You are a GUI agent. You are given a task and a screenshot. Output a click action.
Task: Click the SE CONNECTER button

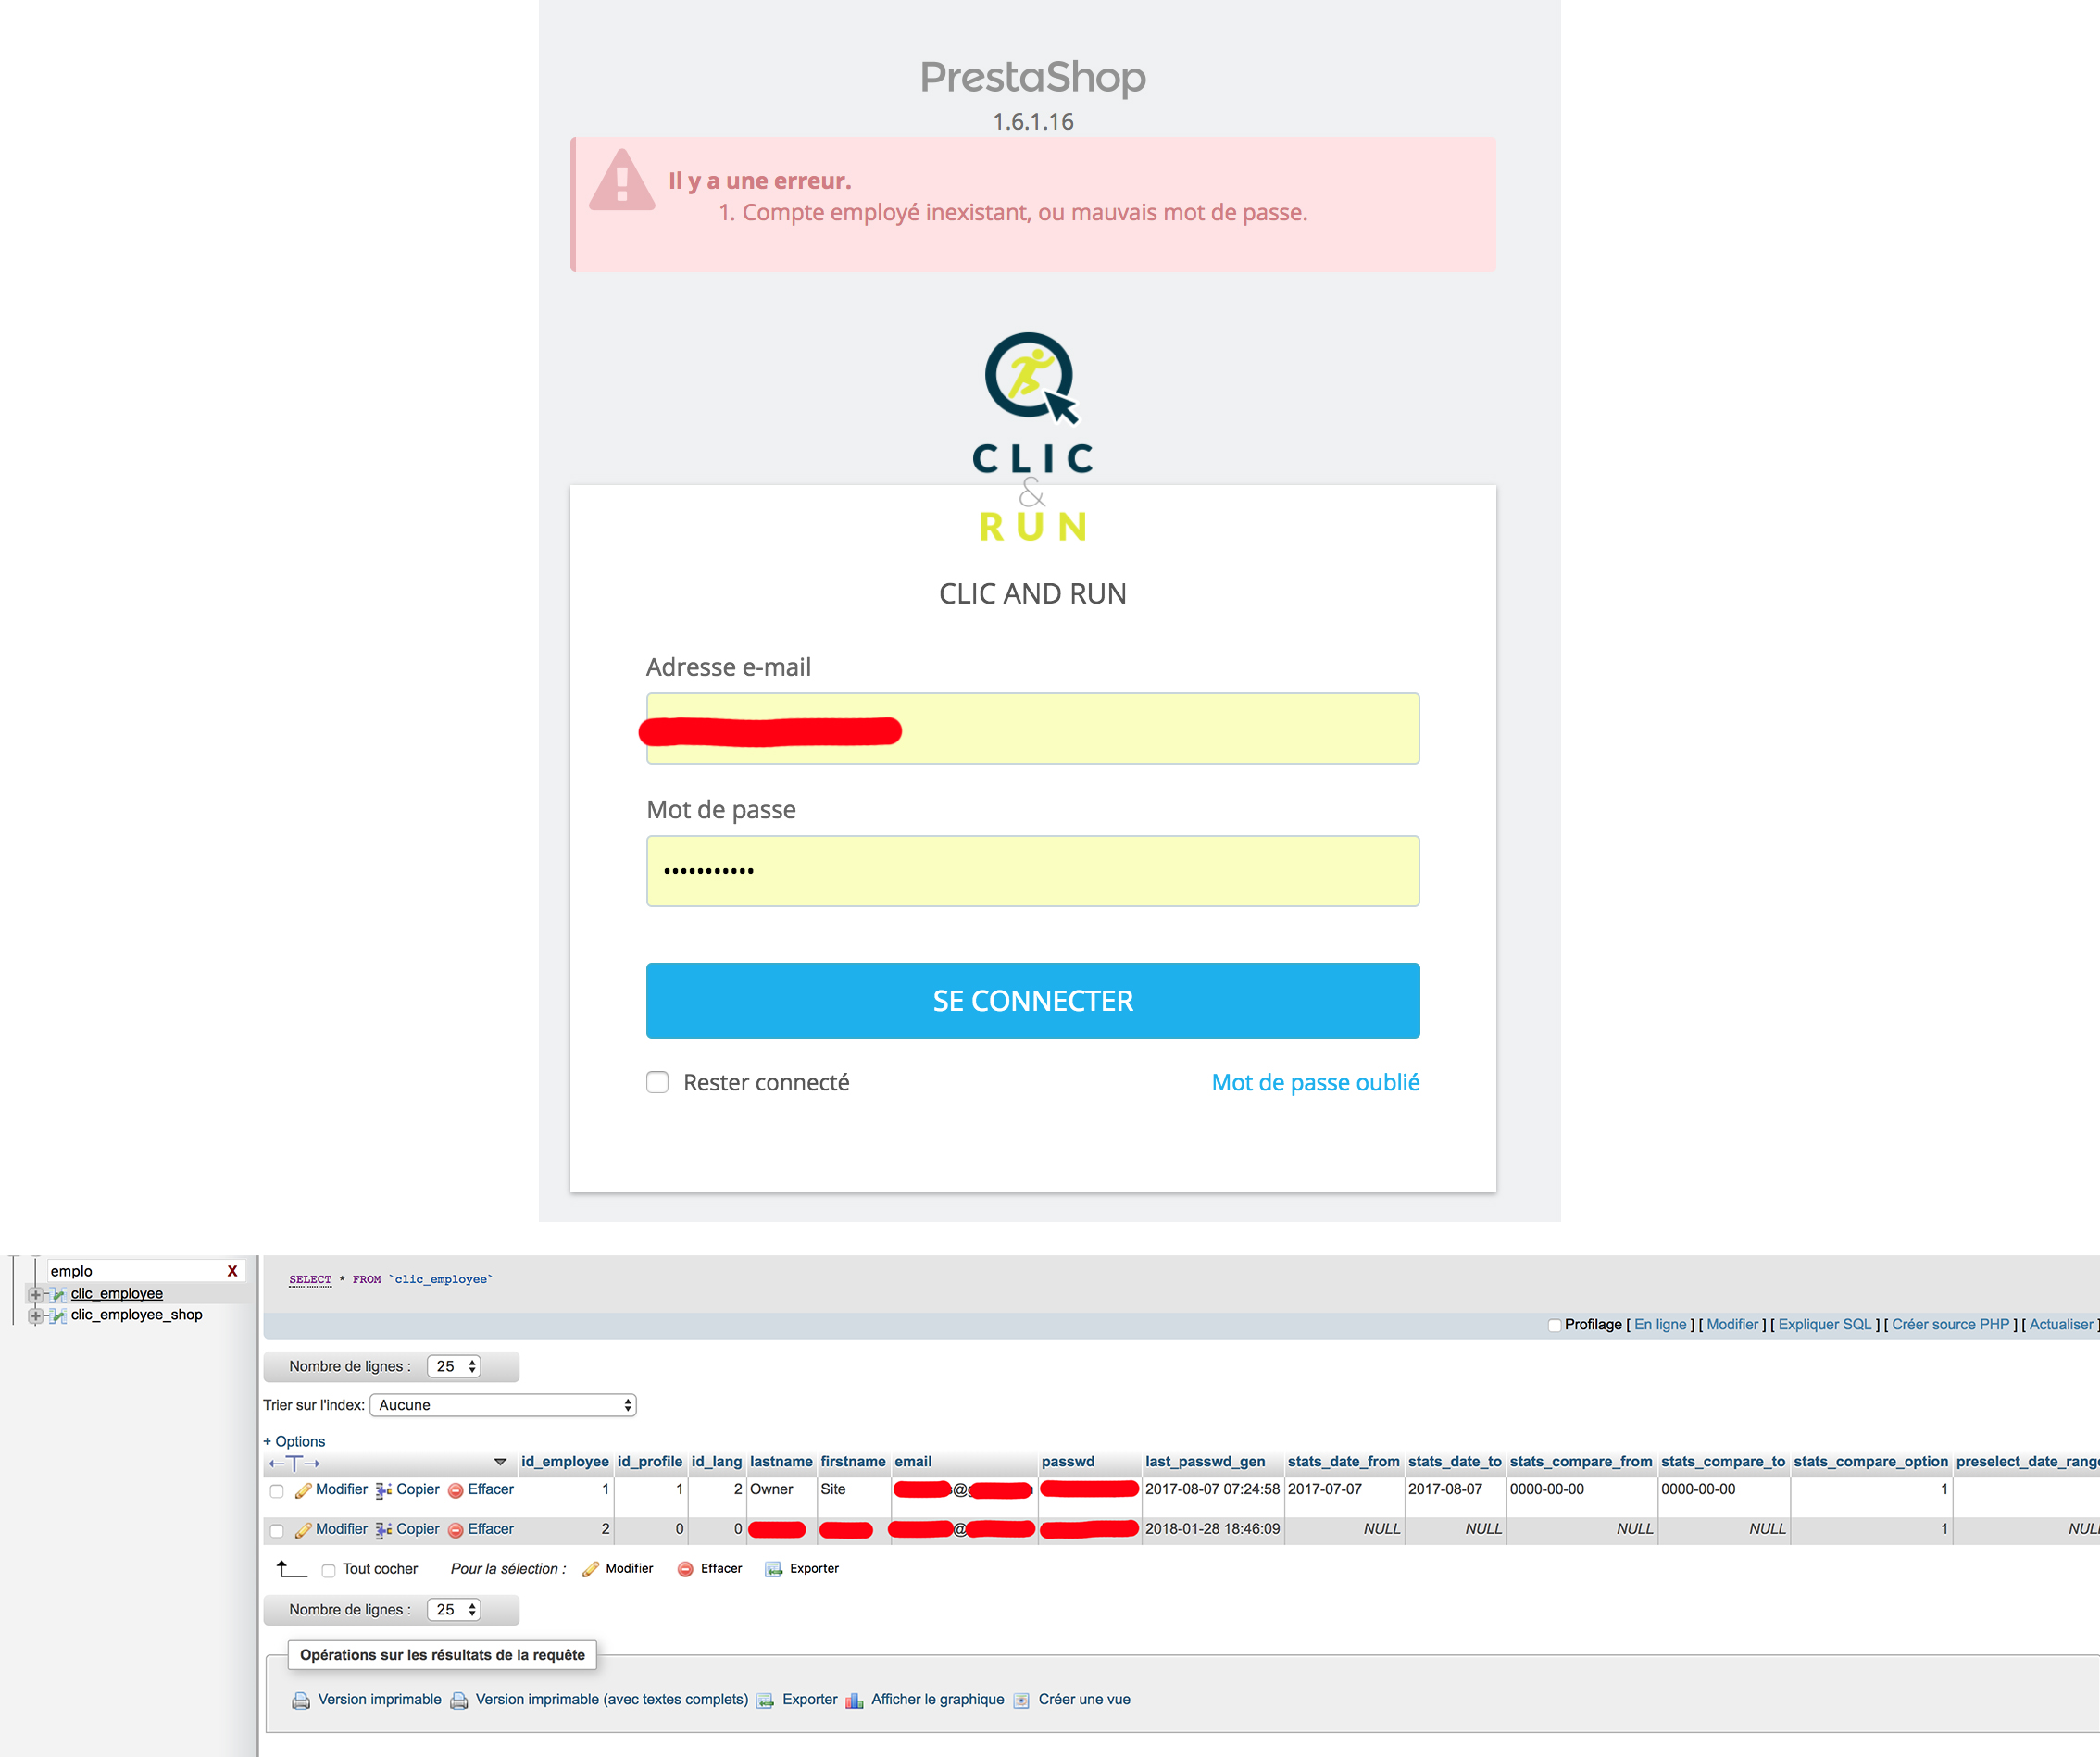click(x=1032, y=1000)
